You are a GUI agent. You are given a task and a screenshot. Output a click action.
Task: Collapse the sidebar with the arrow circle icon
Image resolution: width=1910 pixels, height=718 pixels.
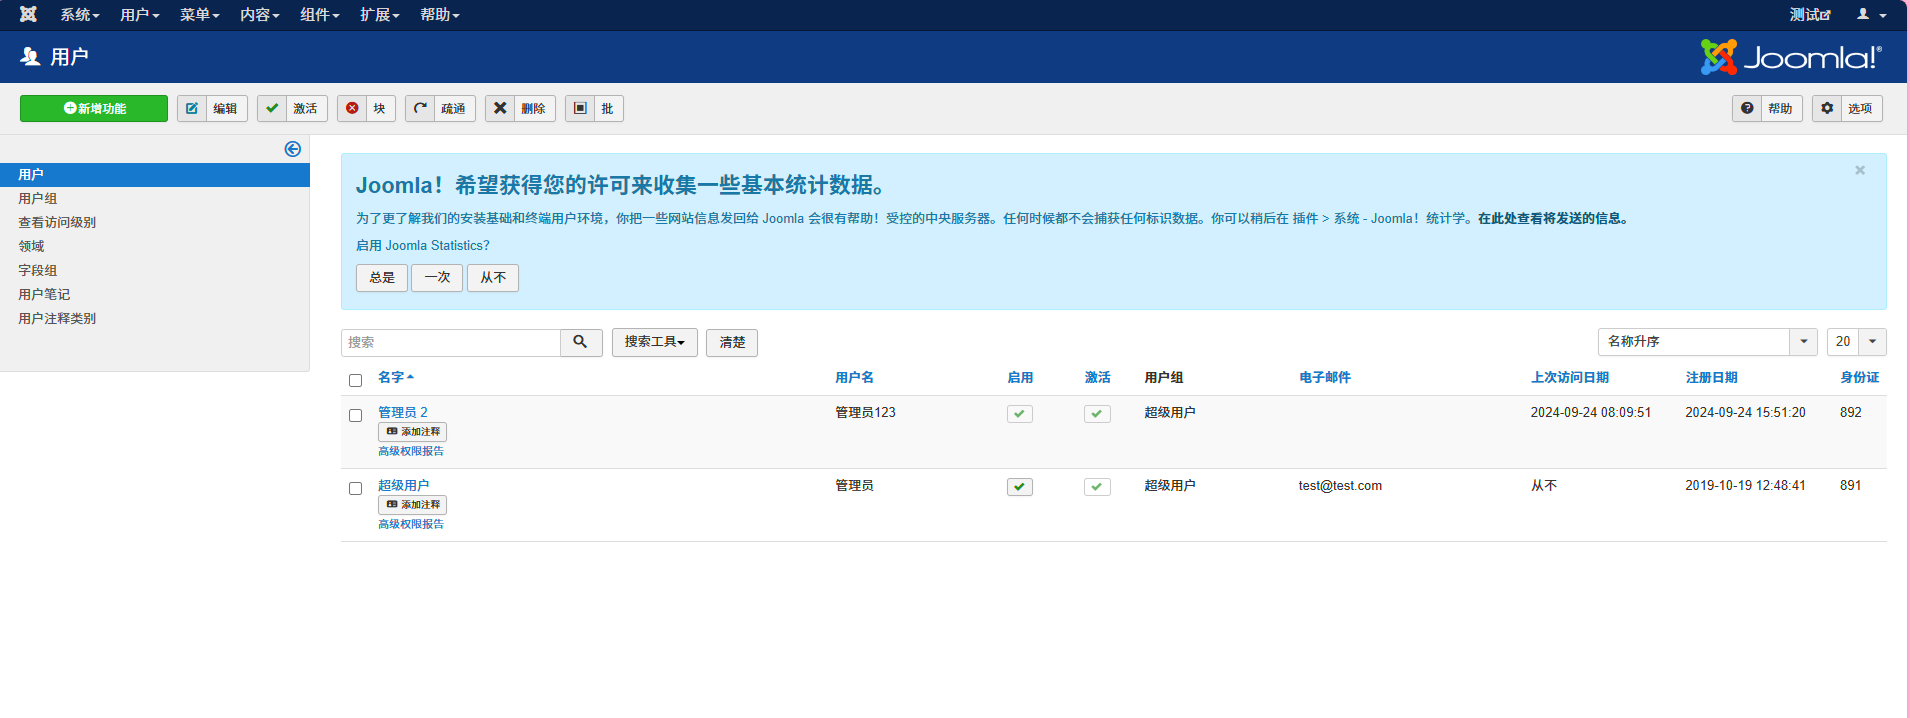click(x=292, y=149)
